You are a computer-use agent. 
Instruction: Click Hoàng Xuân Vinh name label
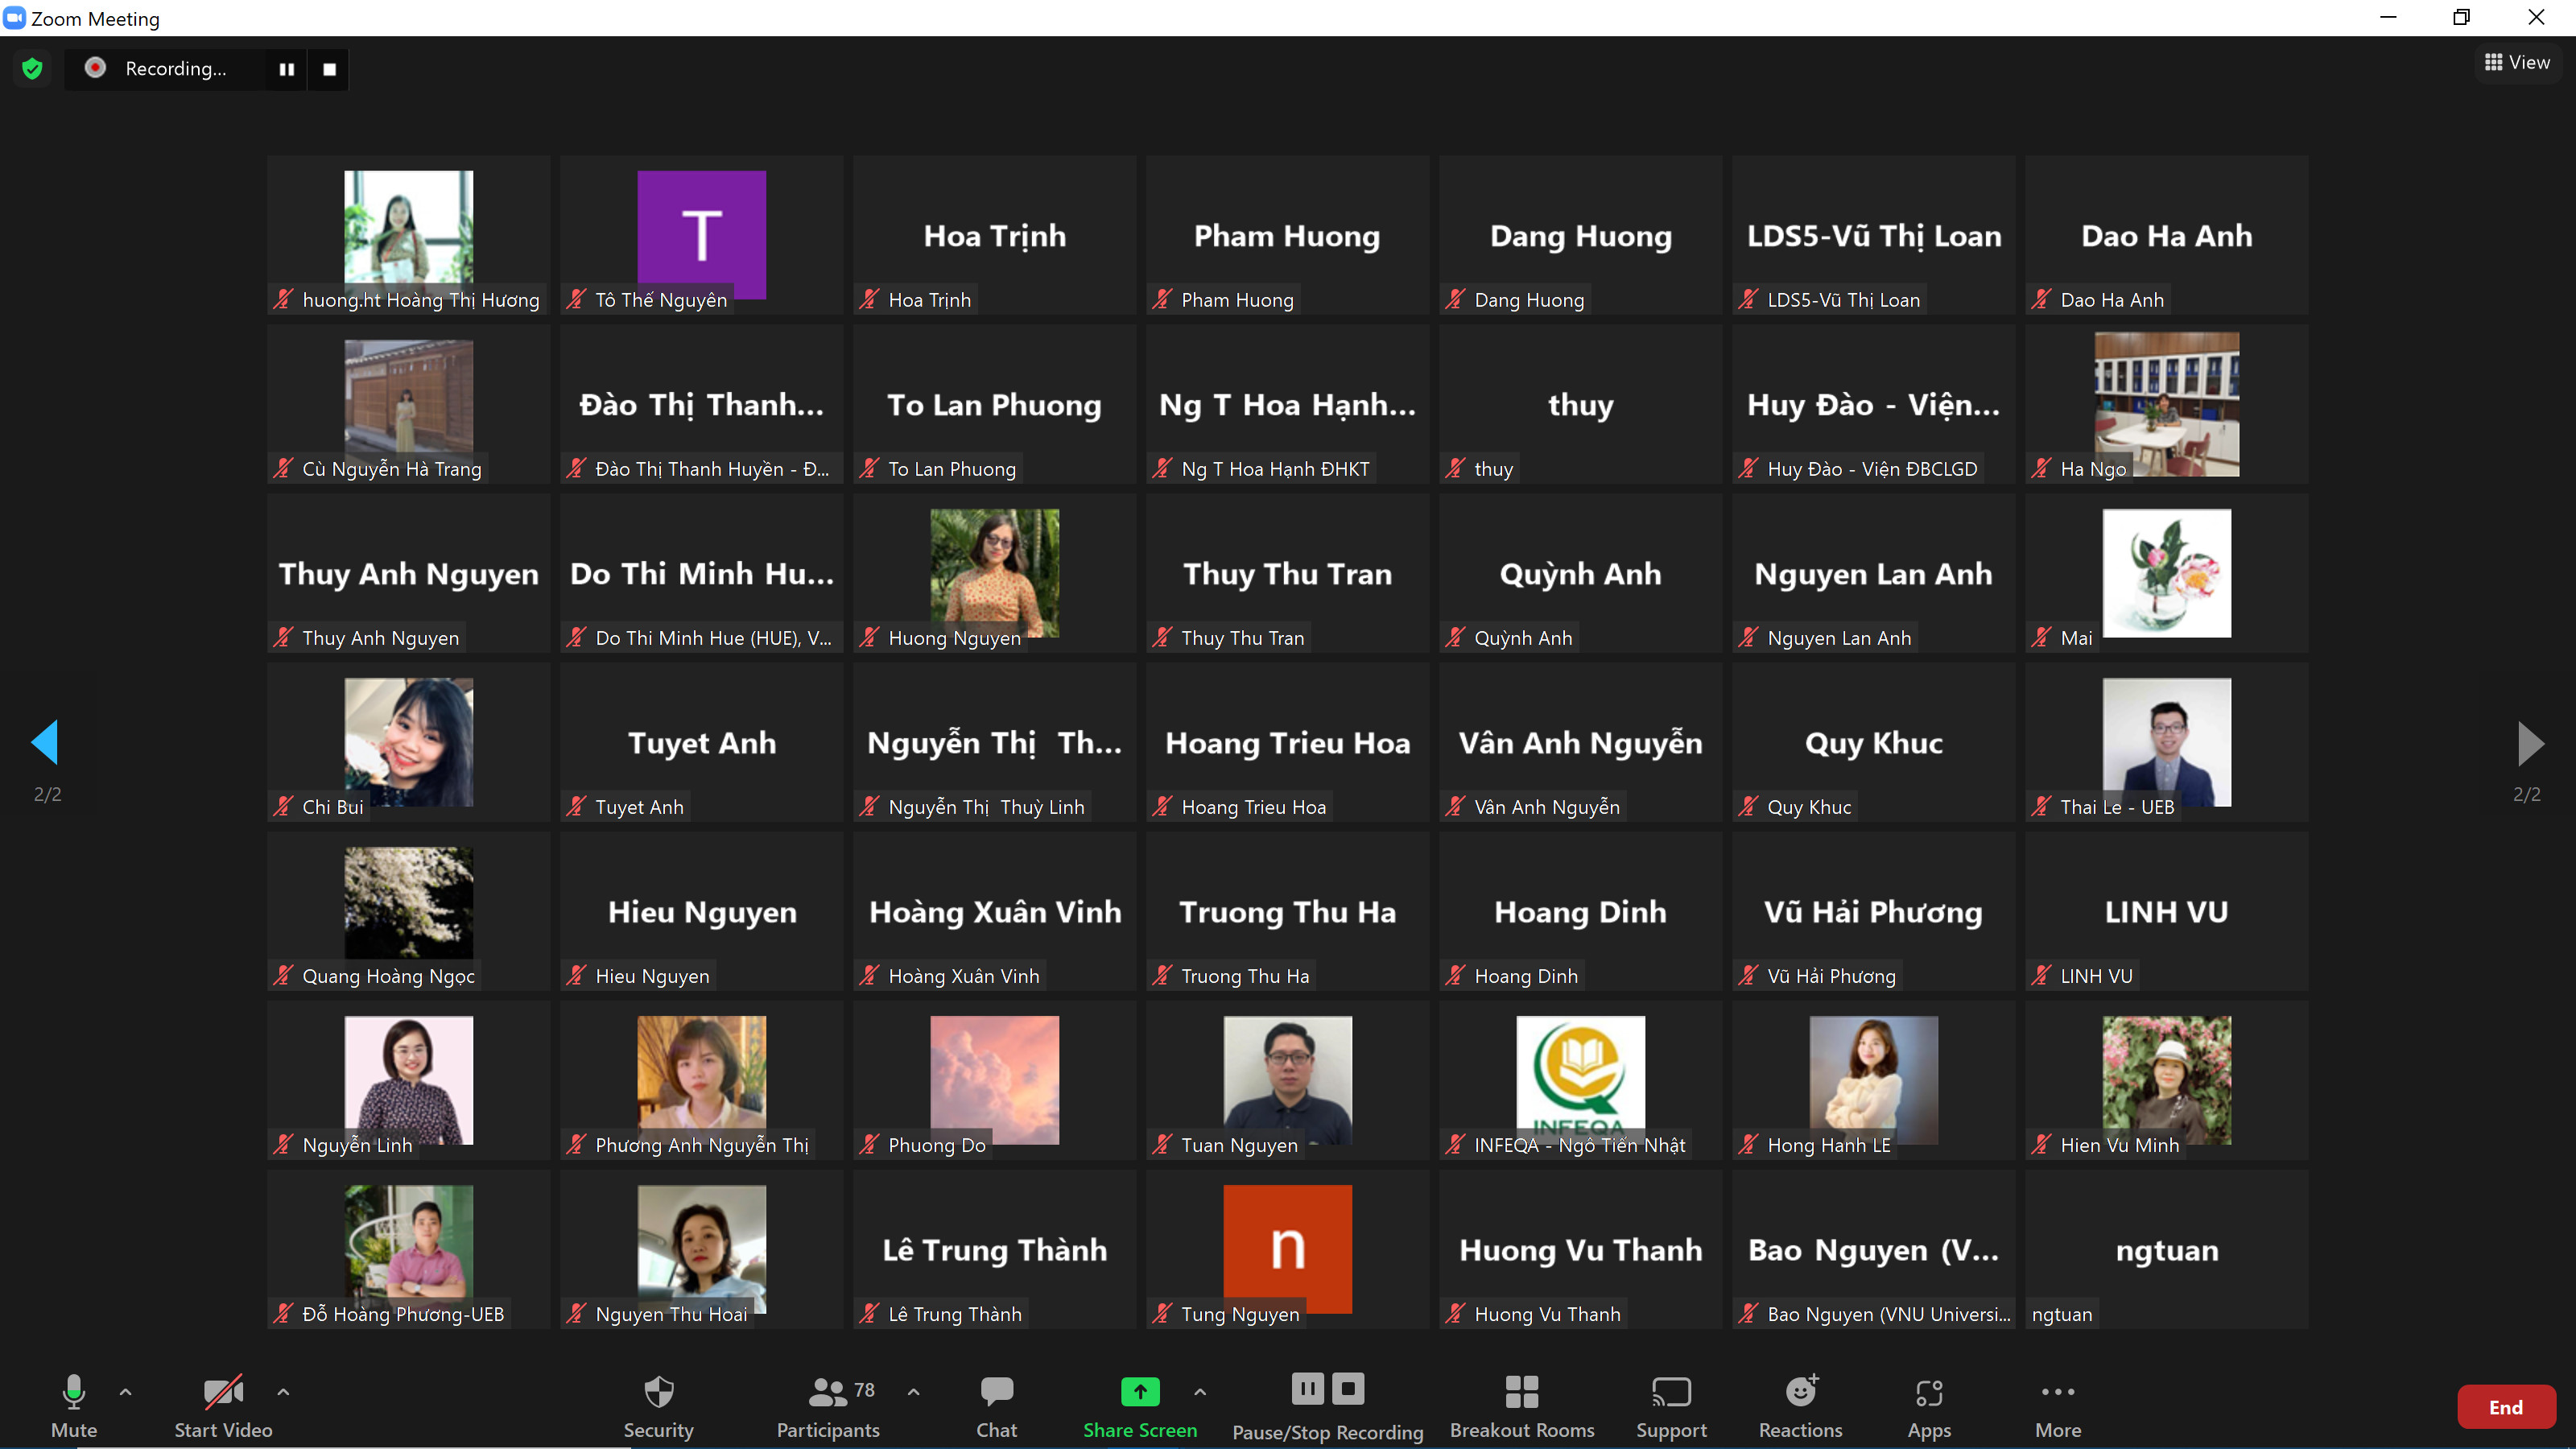(x=964, y=976)
